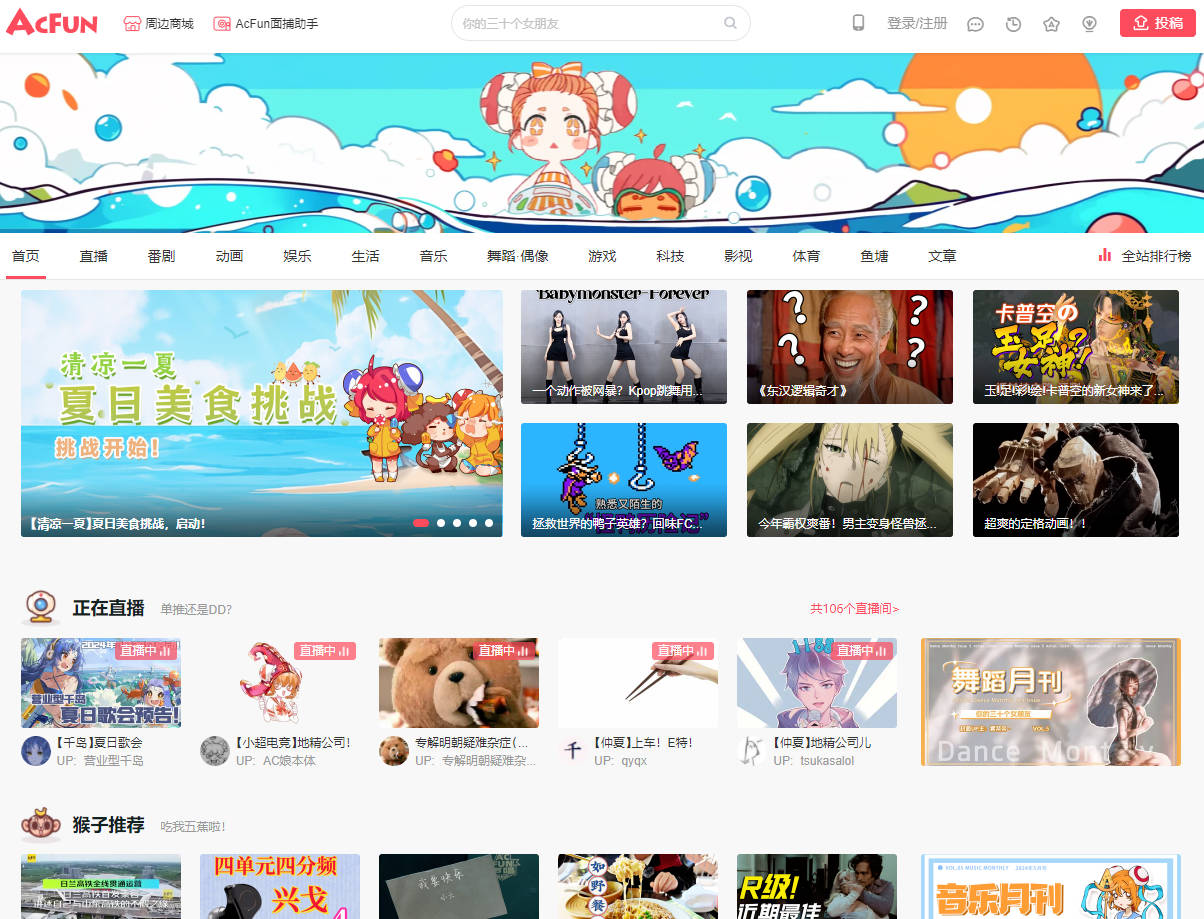Image resolution: width=1204 pixels, height=919 pixels.
Task: Open favorites star icon
Action: (x=1051, y=24)
